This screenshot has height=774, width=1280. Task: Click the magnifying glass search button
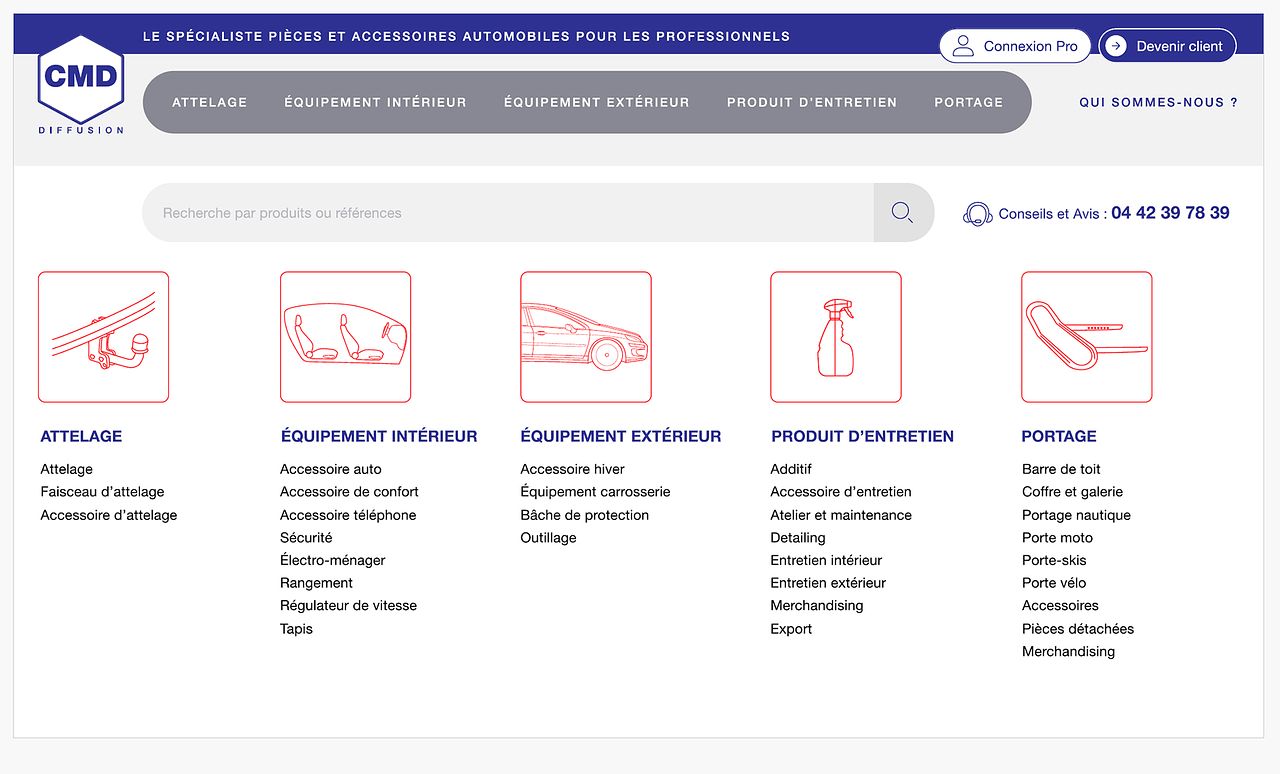(902, 212)
